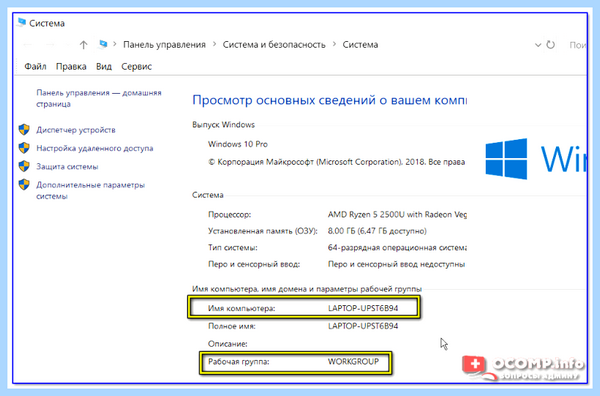Expand the address bar history dropdown
Viewport: 600px width, 396px height.
coord(538,45)
